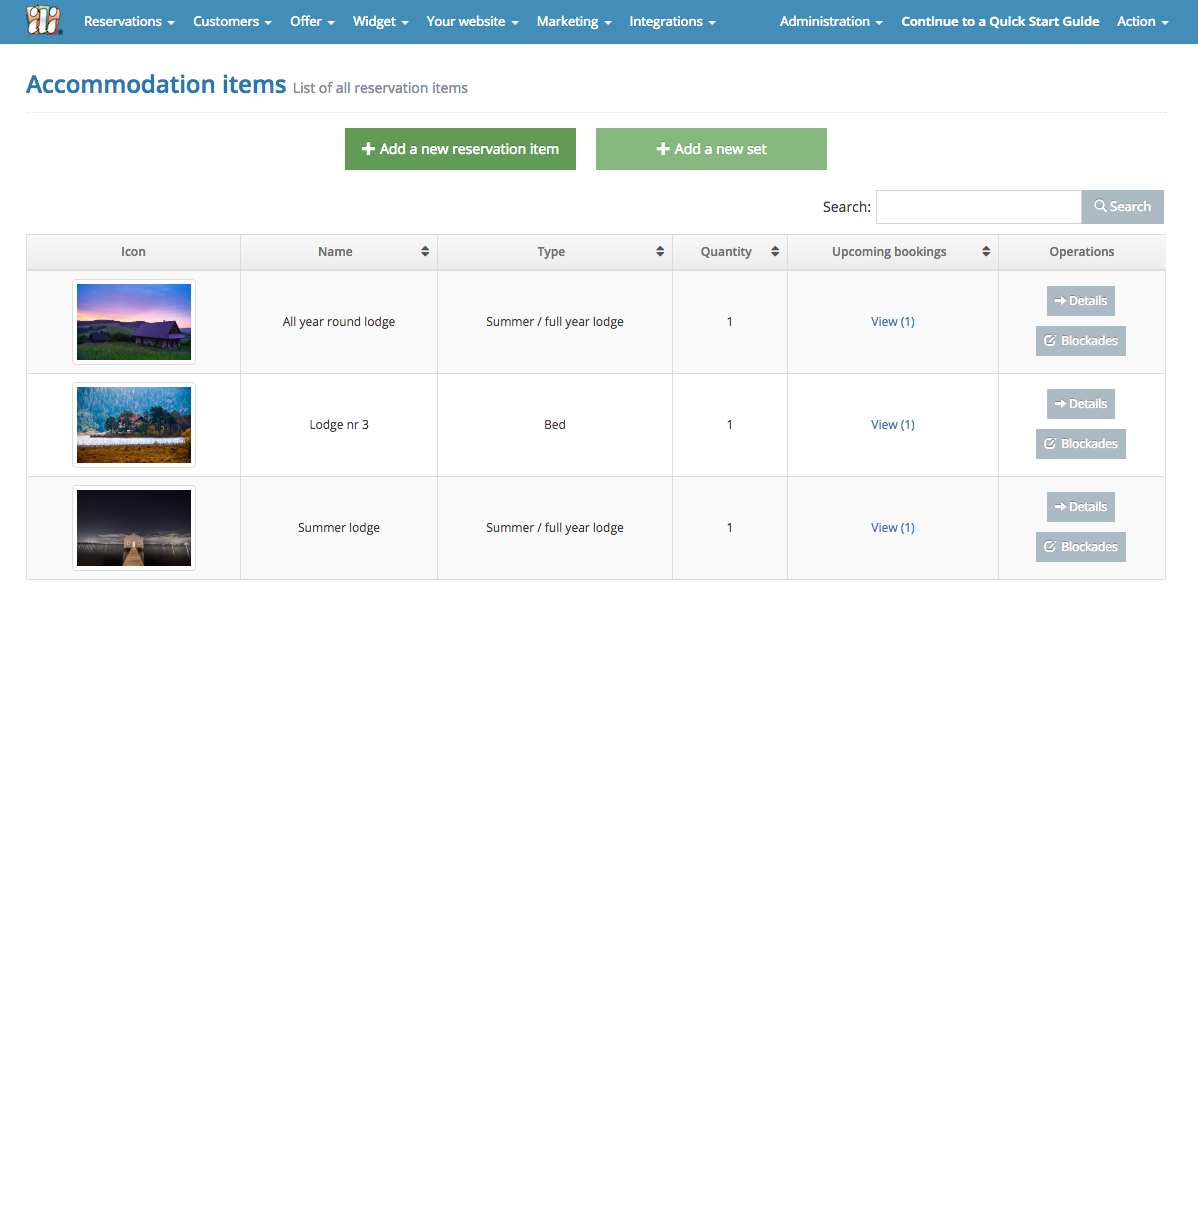Focus the Search text field
Viewport: 1198px width, 1210px height.
point(978,207)
